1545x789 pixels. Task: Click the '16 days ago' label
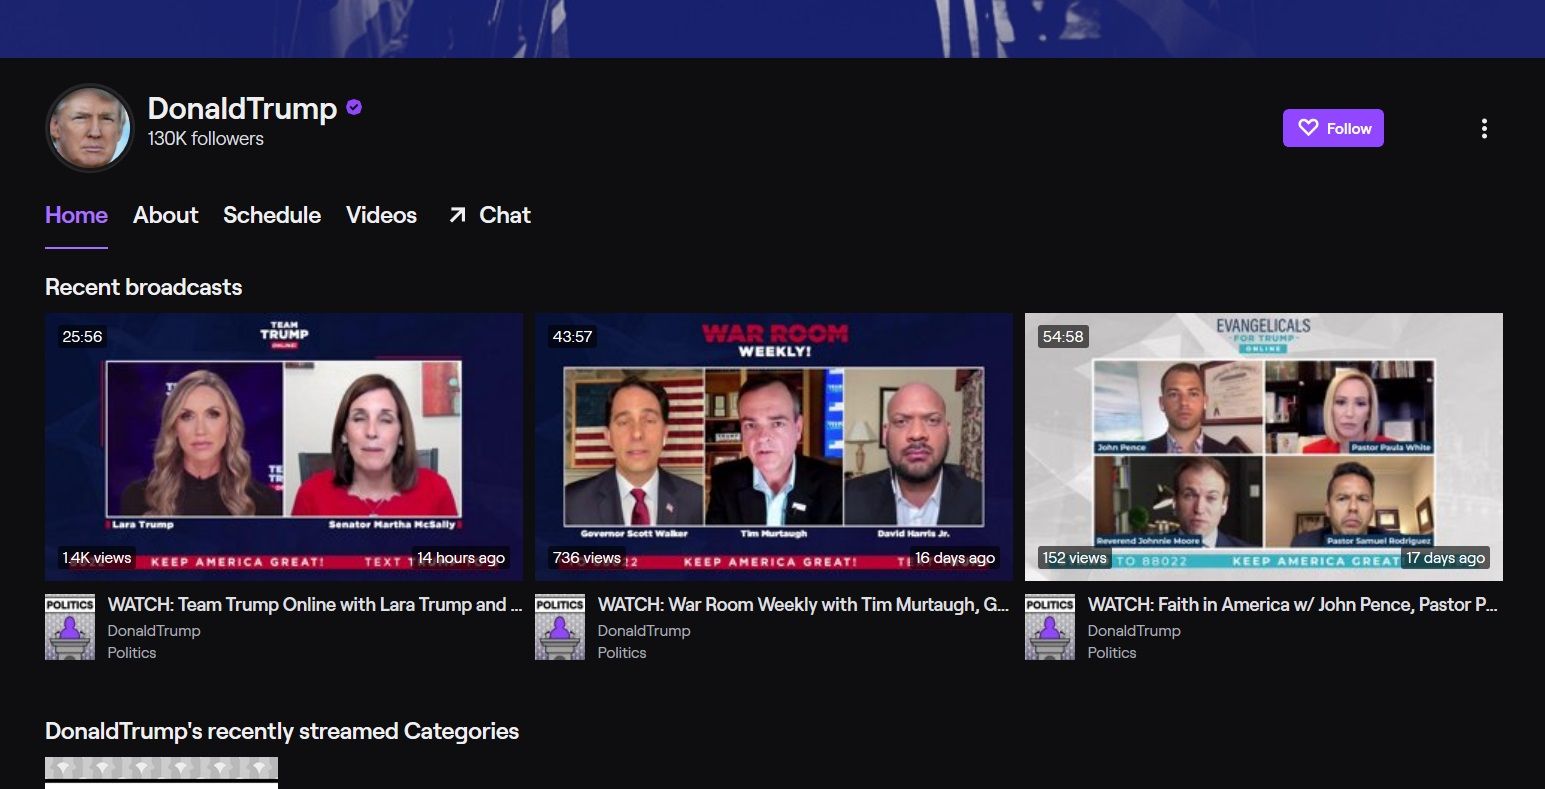[955, 558]
